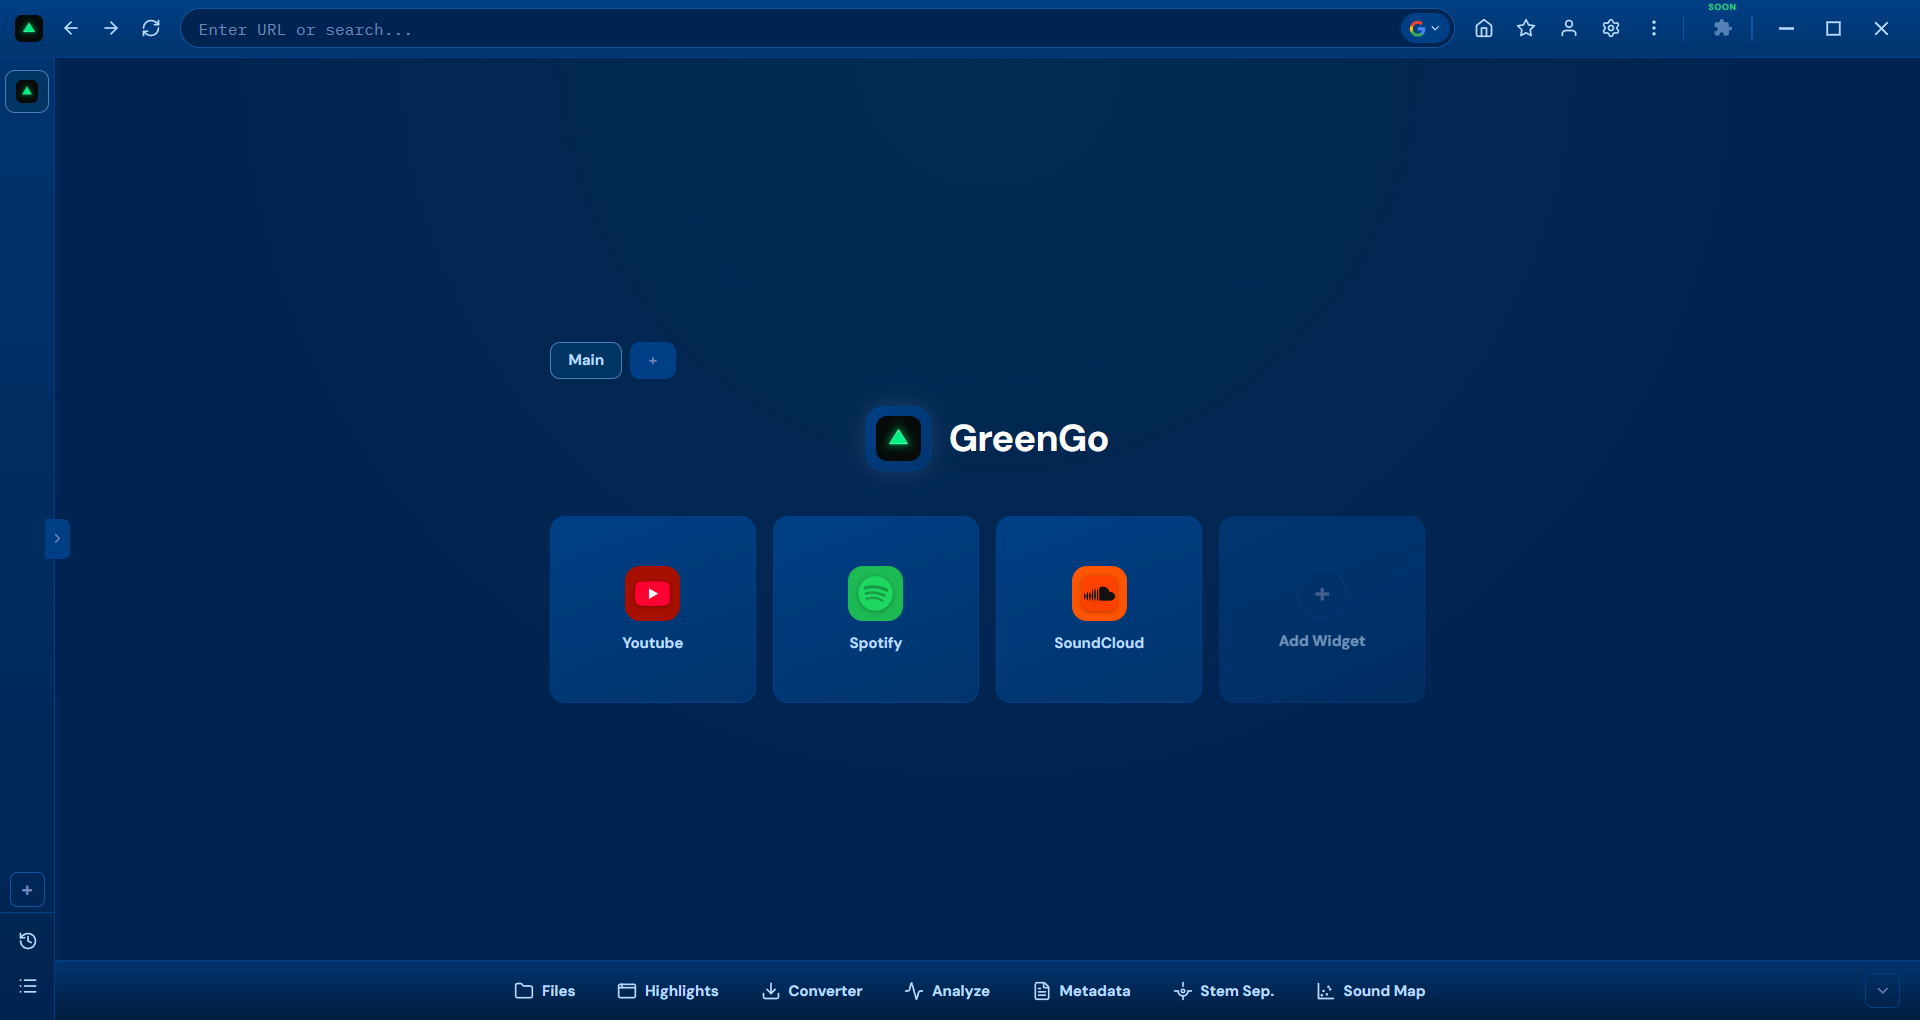
Task: Maximize the GreenGo window
Action: [x=1833, y=29]
